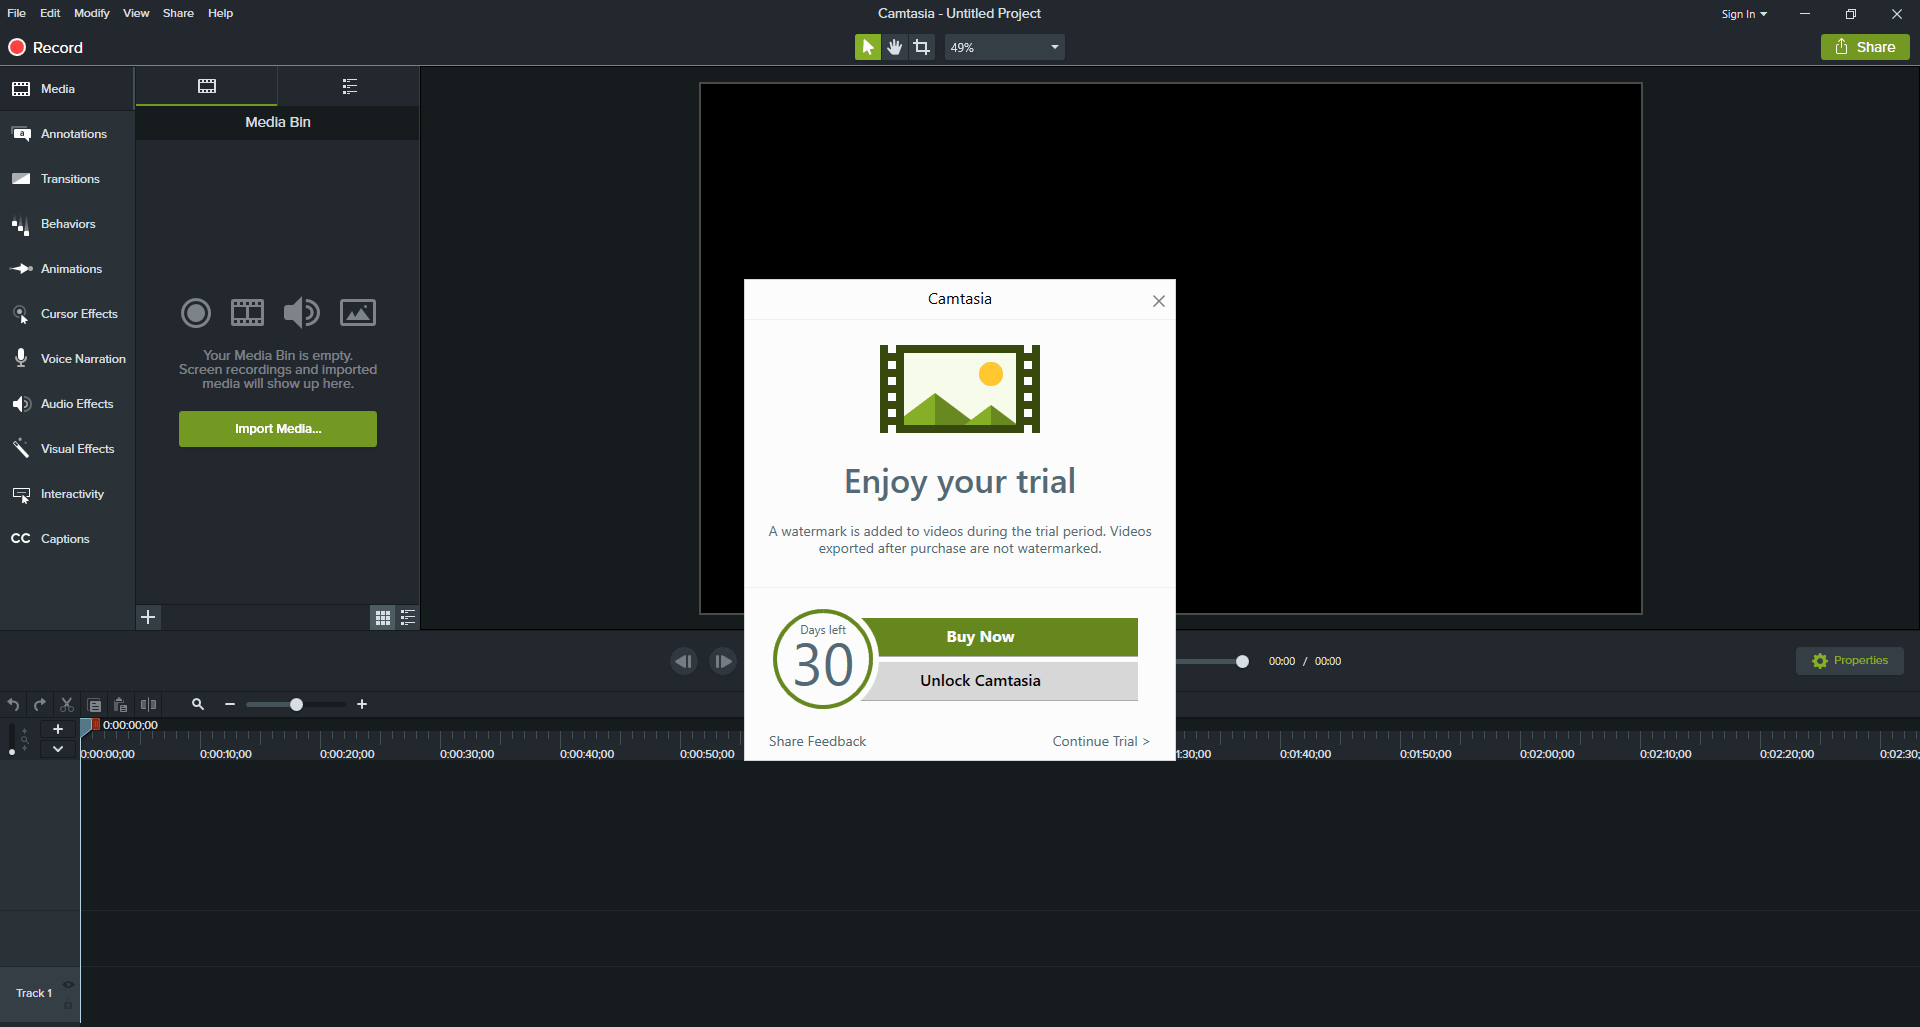Select the Pan hand tool
This screenshot has width=1920, height=1027.
[894, 47]
